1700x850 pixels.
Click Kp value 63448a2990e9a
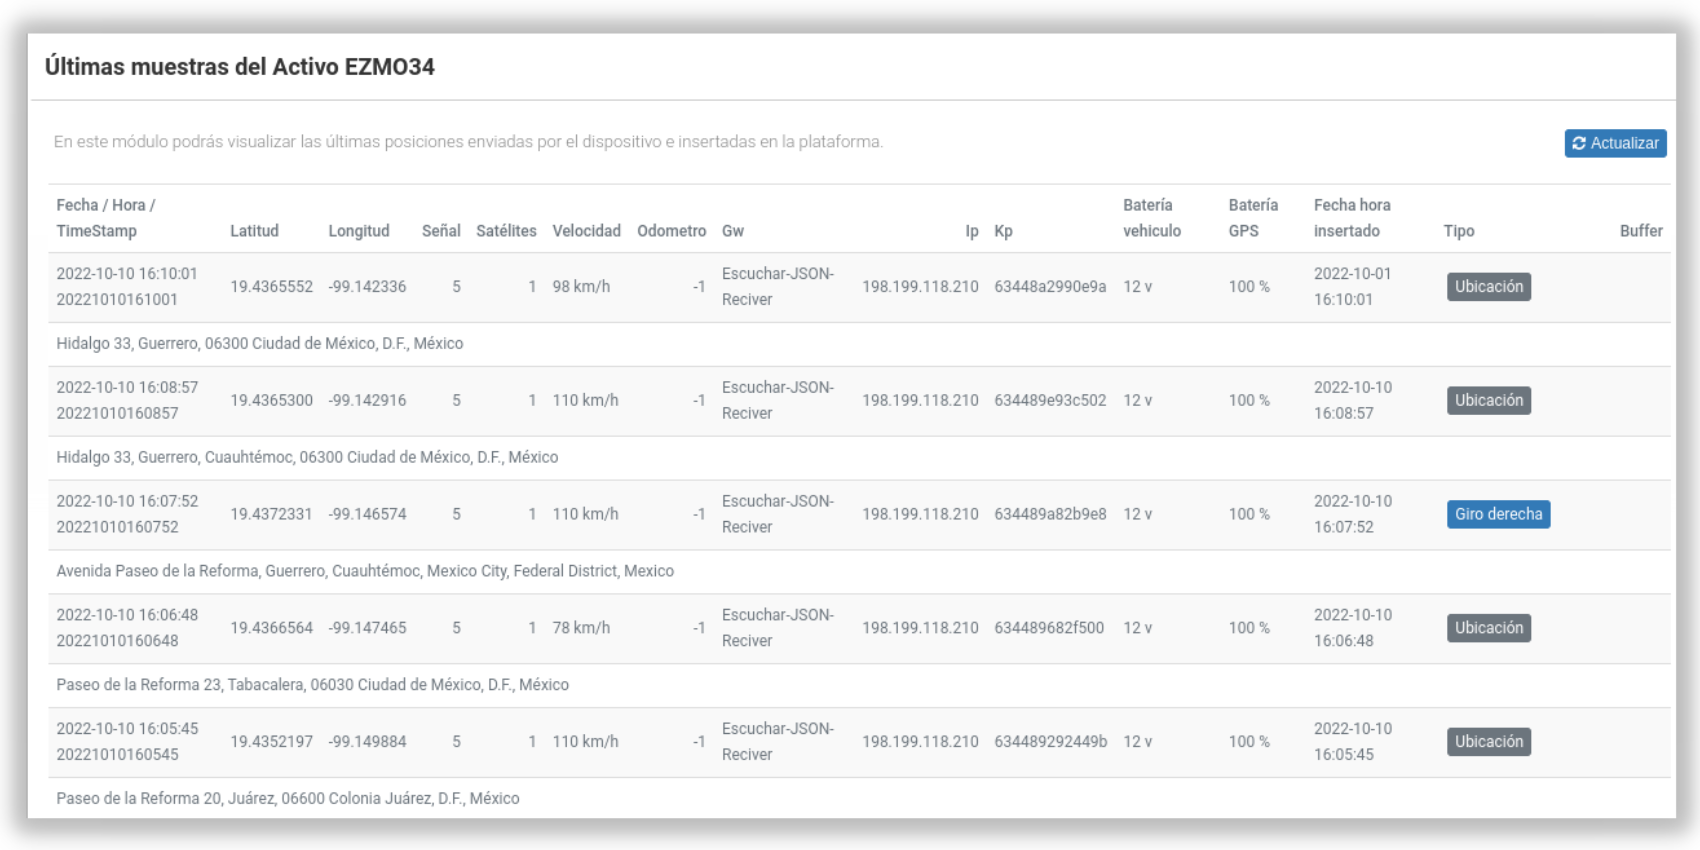point(1050,287)
